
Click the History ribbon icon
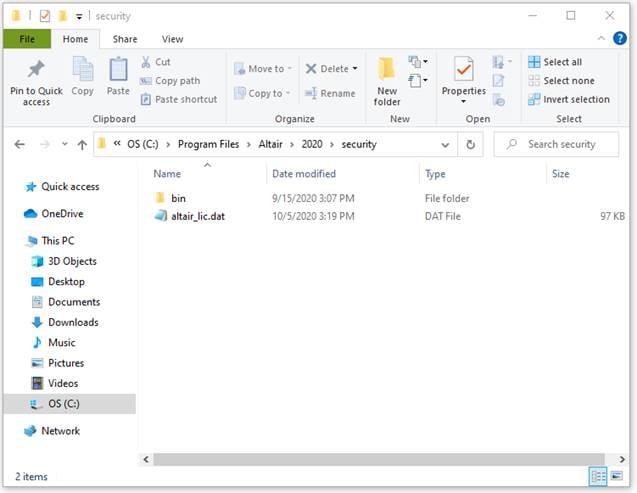point(498,99)
